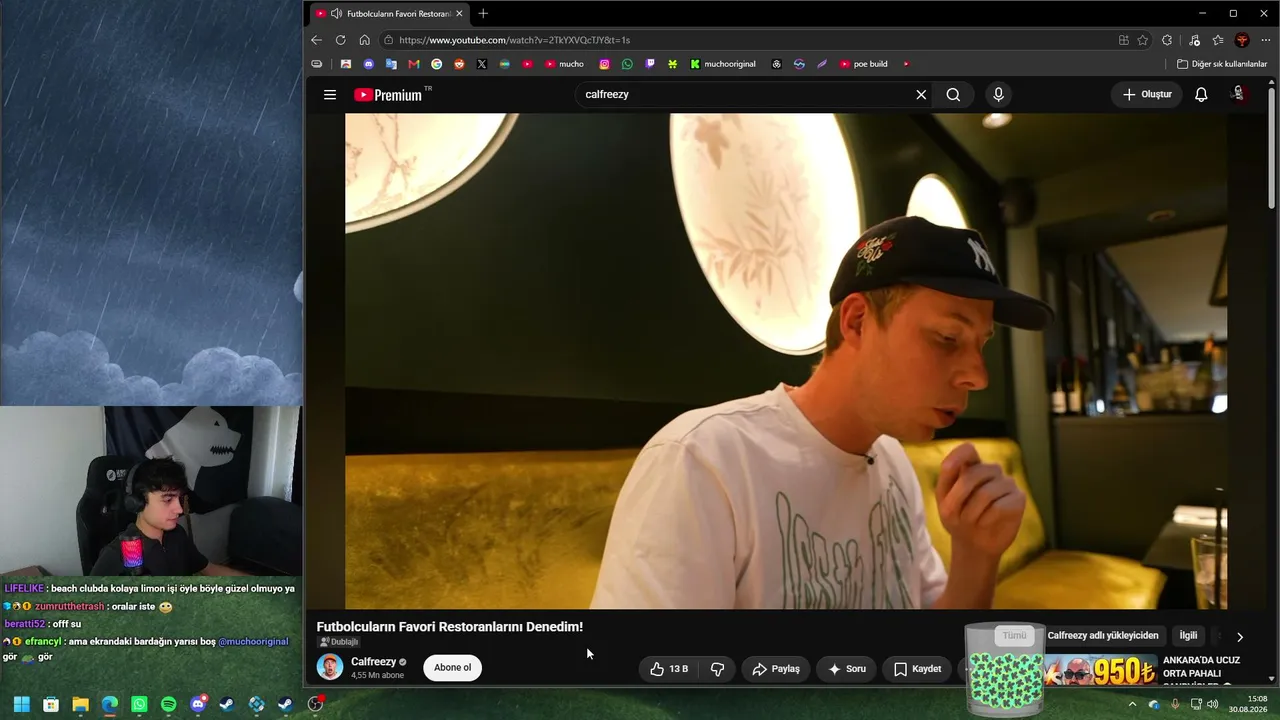Open a new browser tab
This screenshot has width=1280, height=720.
(x=483, y=13)
